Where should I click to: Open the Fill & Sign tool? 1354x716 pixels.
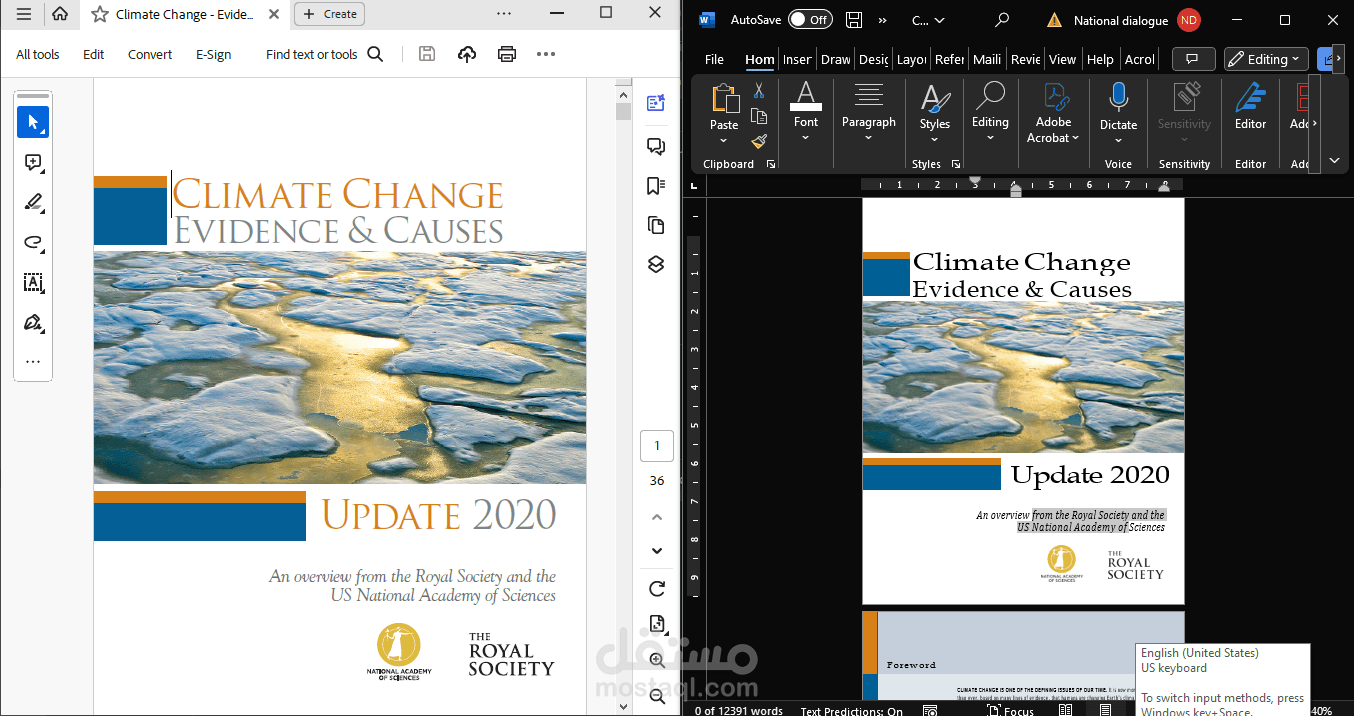(33, 322)
